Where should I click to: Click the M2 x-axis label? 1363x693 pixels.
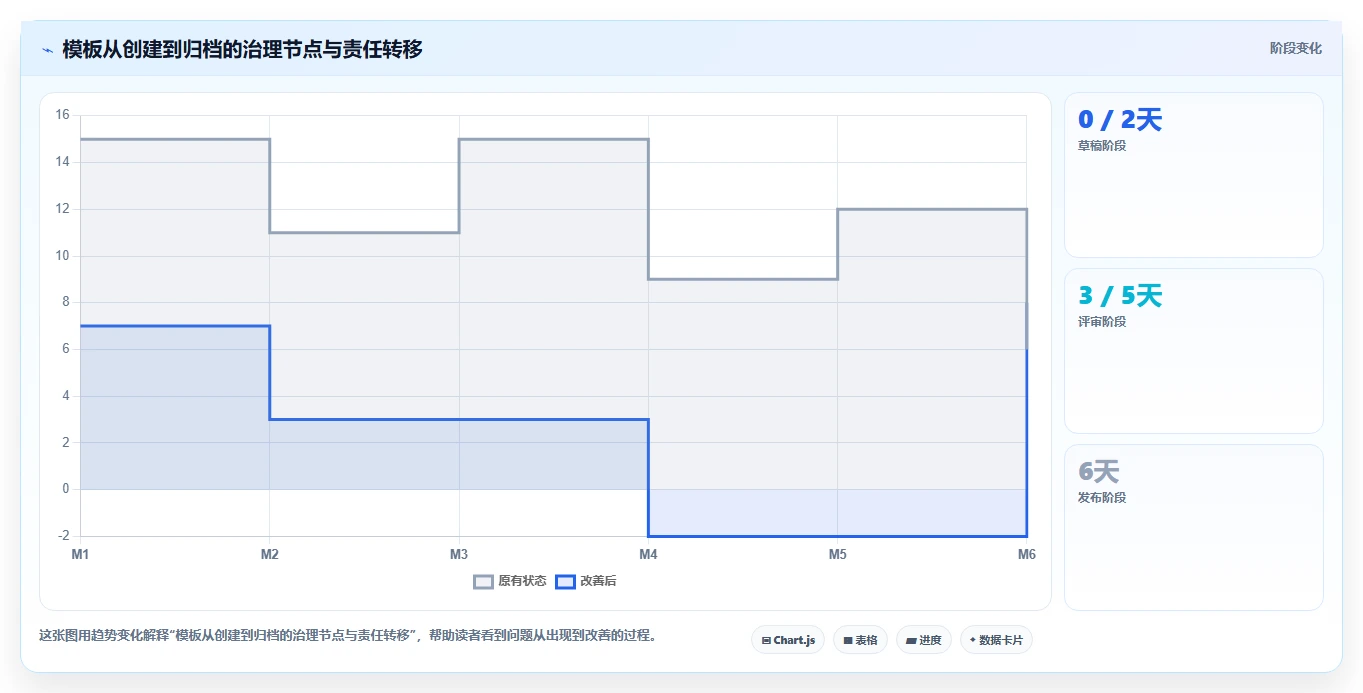click(269, 554)
